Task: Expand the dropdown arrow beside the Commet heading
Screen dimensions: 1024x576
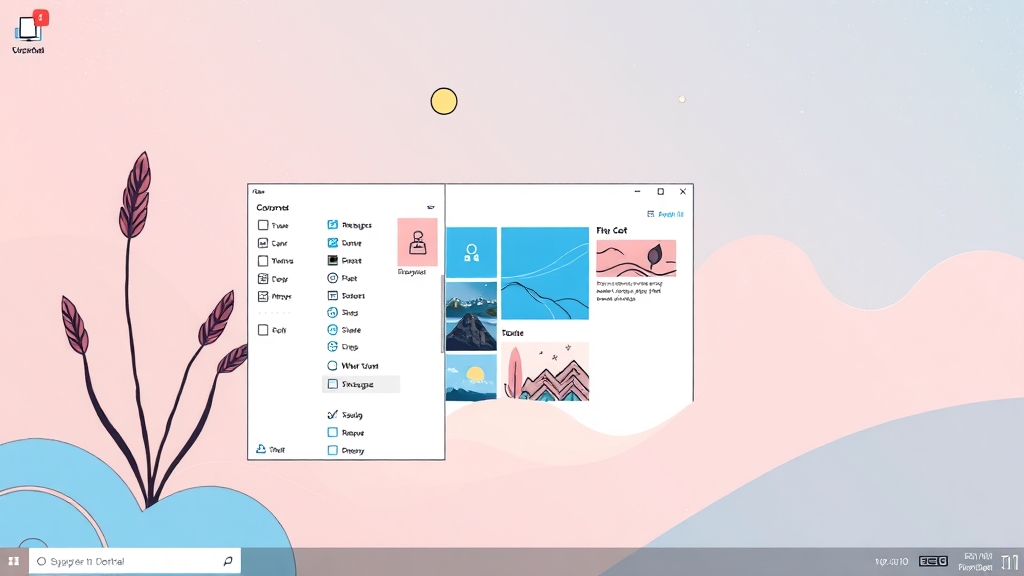Action: 430,208
